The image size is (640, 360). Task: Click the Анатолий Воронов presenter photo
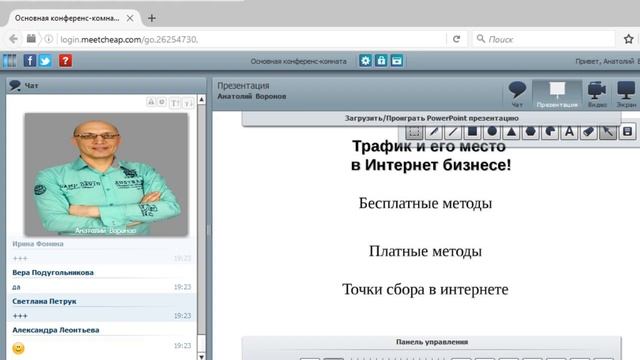pos(106,174)
